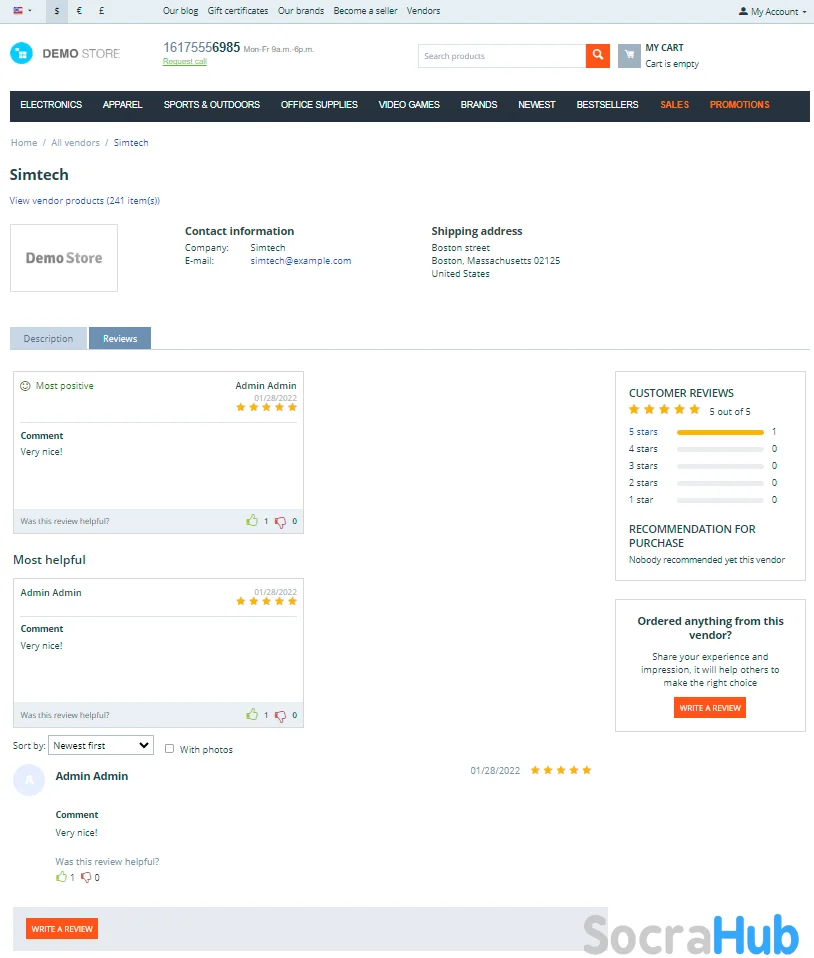Go to Newest menu item
This screenshot has width=814, height=958.
pos(537,105)
